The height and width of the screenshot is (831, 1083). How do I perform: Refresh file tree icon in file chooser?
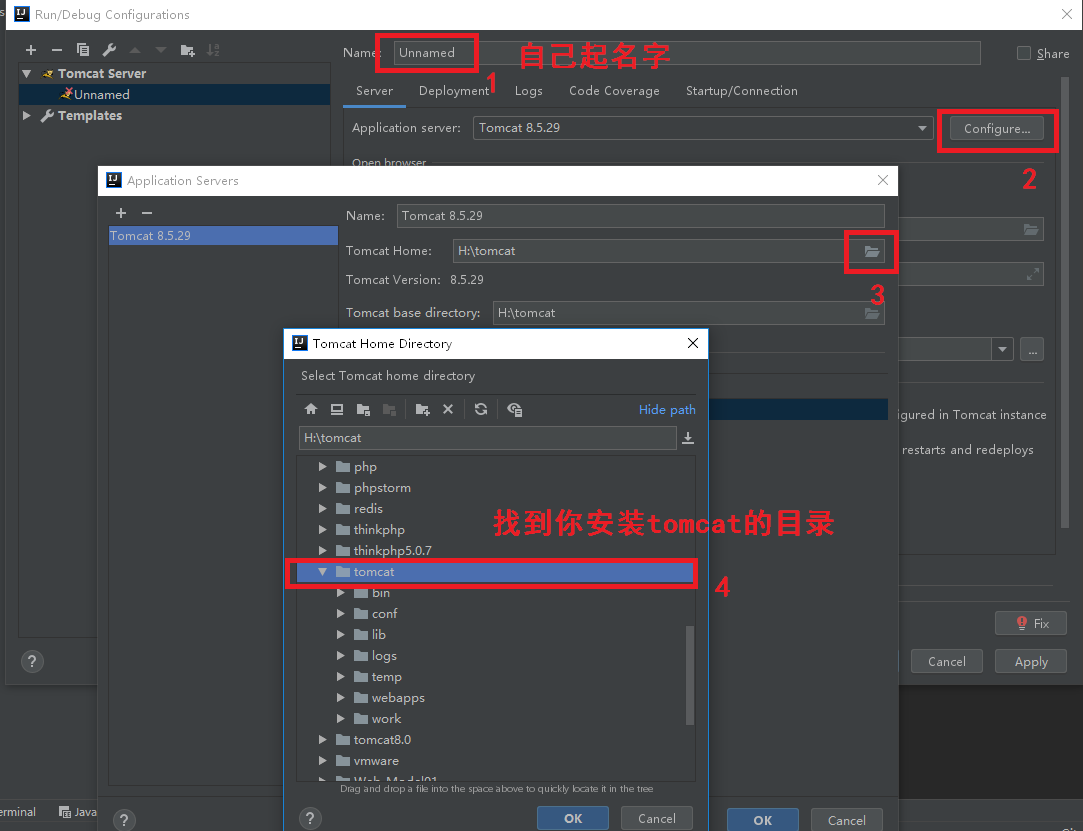[481, 409]
